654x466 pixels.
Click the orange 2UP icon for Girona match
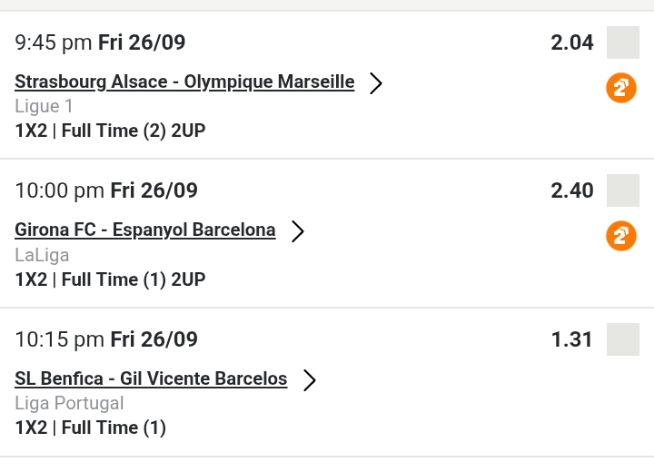click(621, 236)
